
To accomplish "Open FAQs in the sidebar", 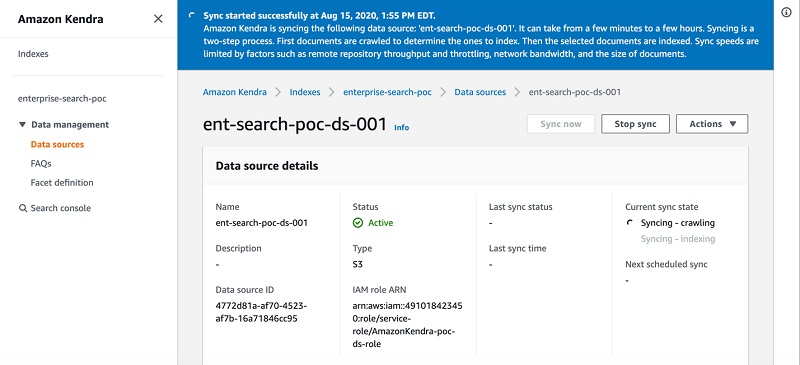I will pyautogui.click(x=41, y=164).
